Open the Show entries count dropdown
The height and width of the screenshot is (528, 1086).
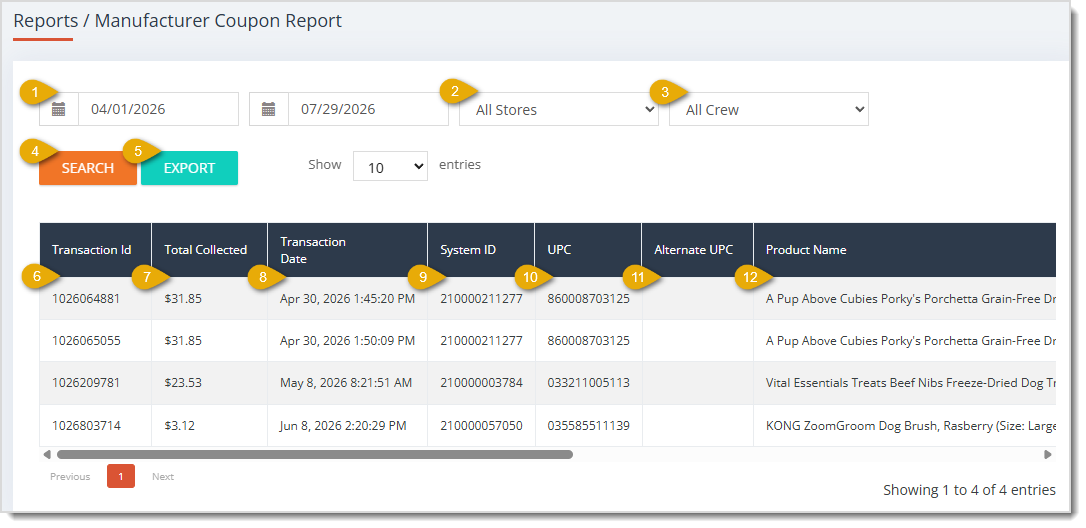391,166
